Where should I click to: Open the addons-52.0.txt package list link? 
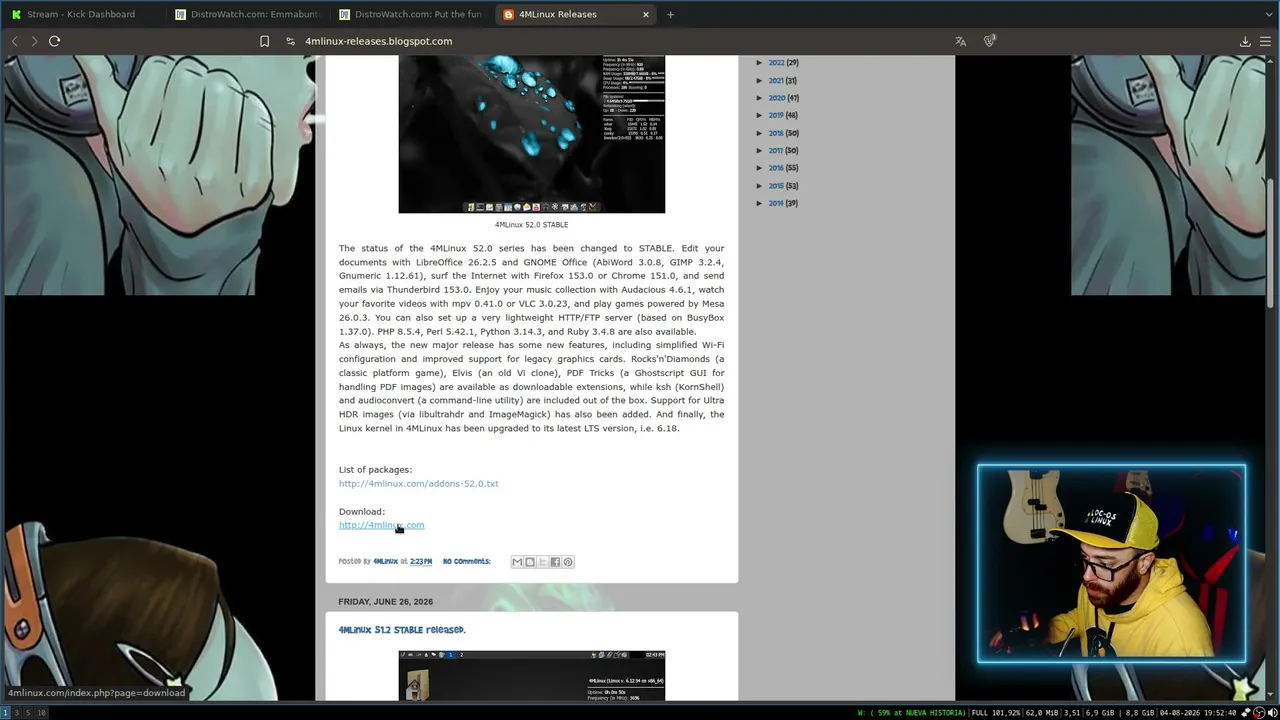click(418, 484)
